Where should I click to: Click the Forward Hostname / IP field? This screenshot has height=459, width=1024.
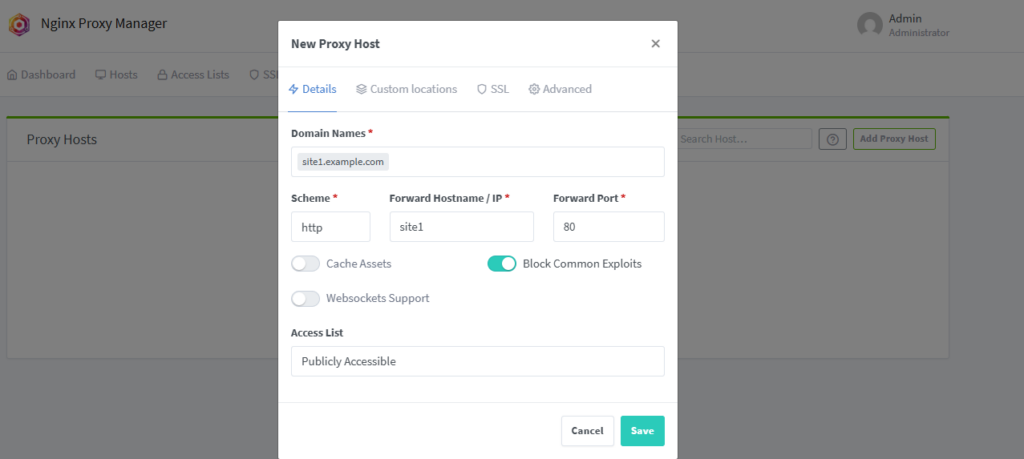coord(462,227)
